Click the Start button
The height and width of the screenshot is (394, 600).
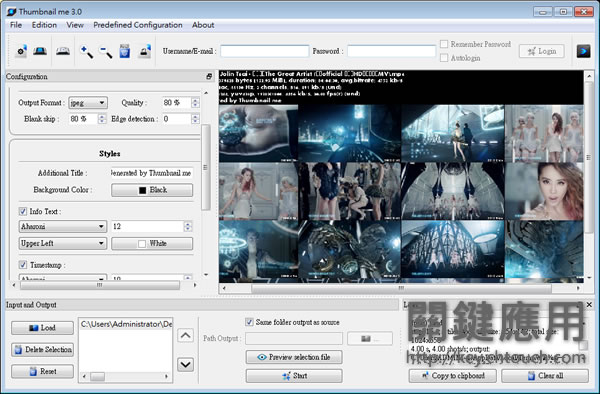(294, 376)
